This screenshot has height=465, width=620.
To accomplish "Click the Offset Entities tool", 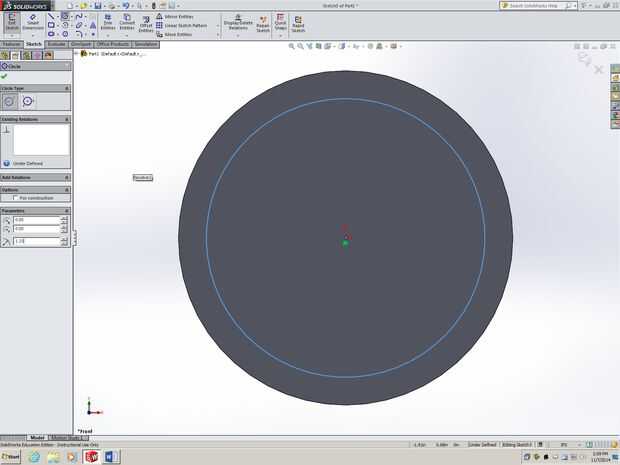I will [x=146, y=24].
